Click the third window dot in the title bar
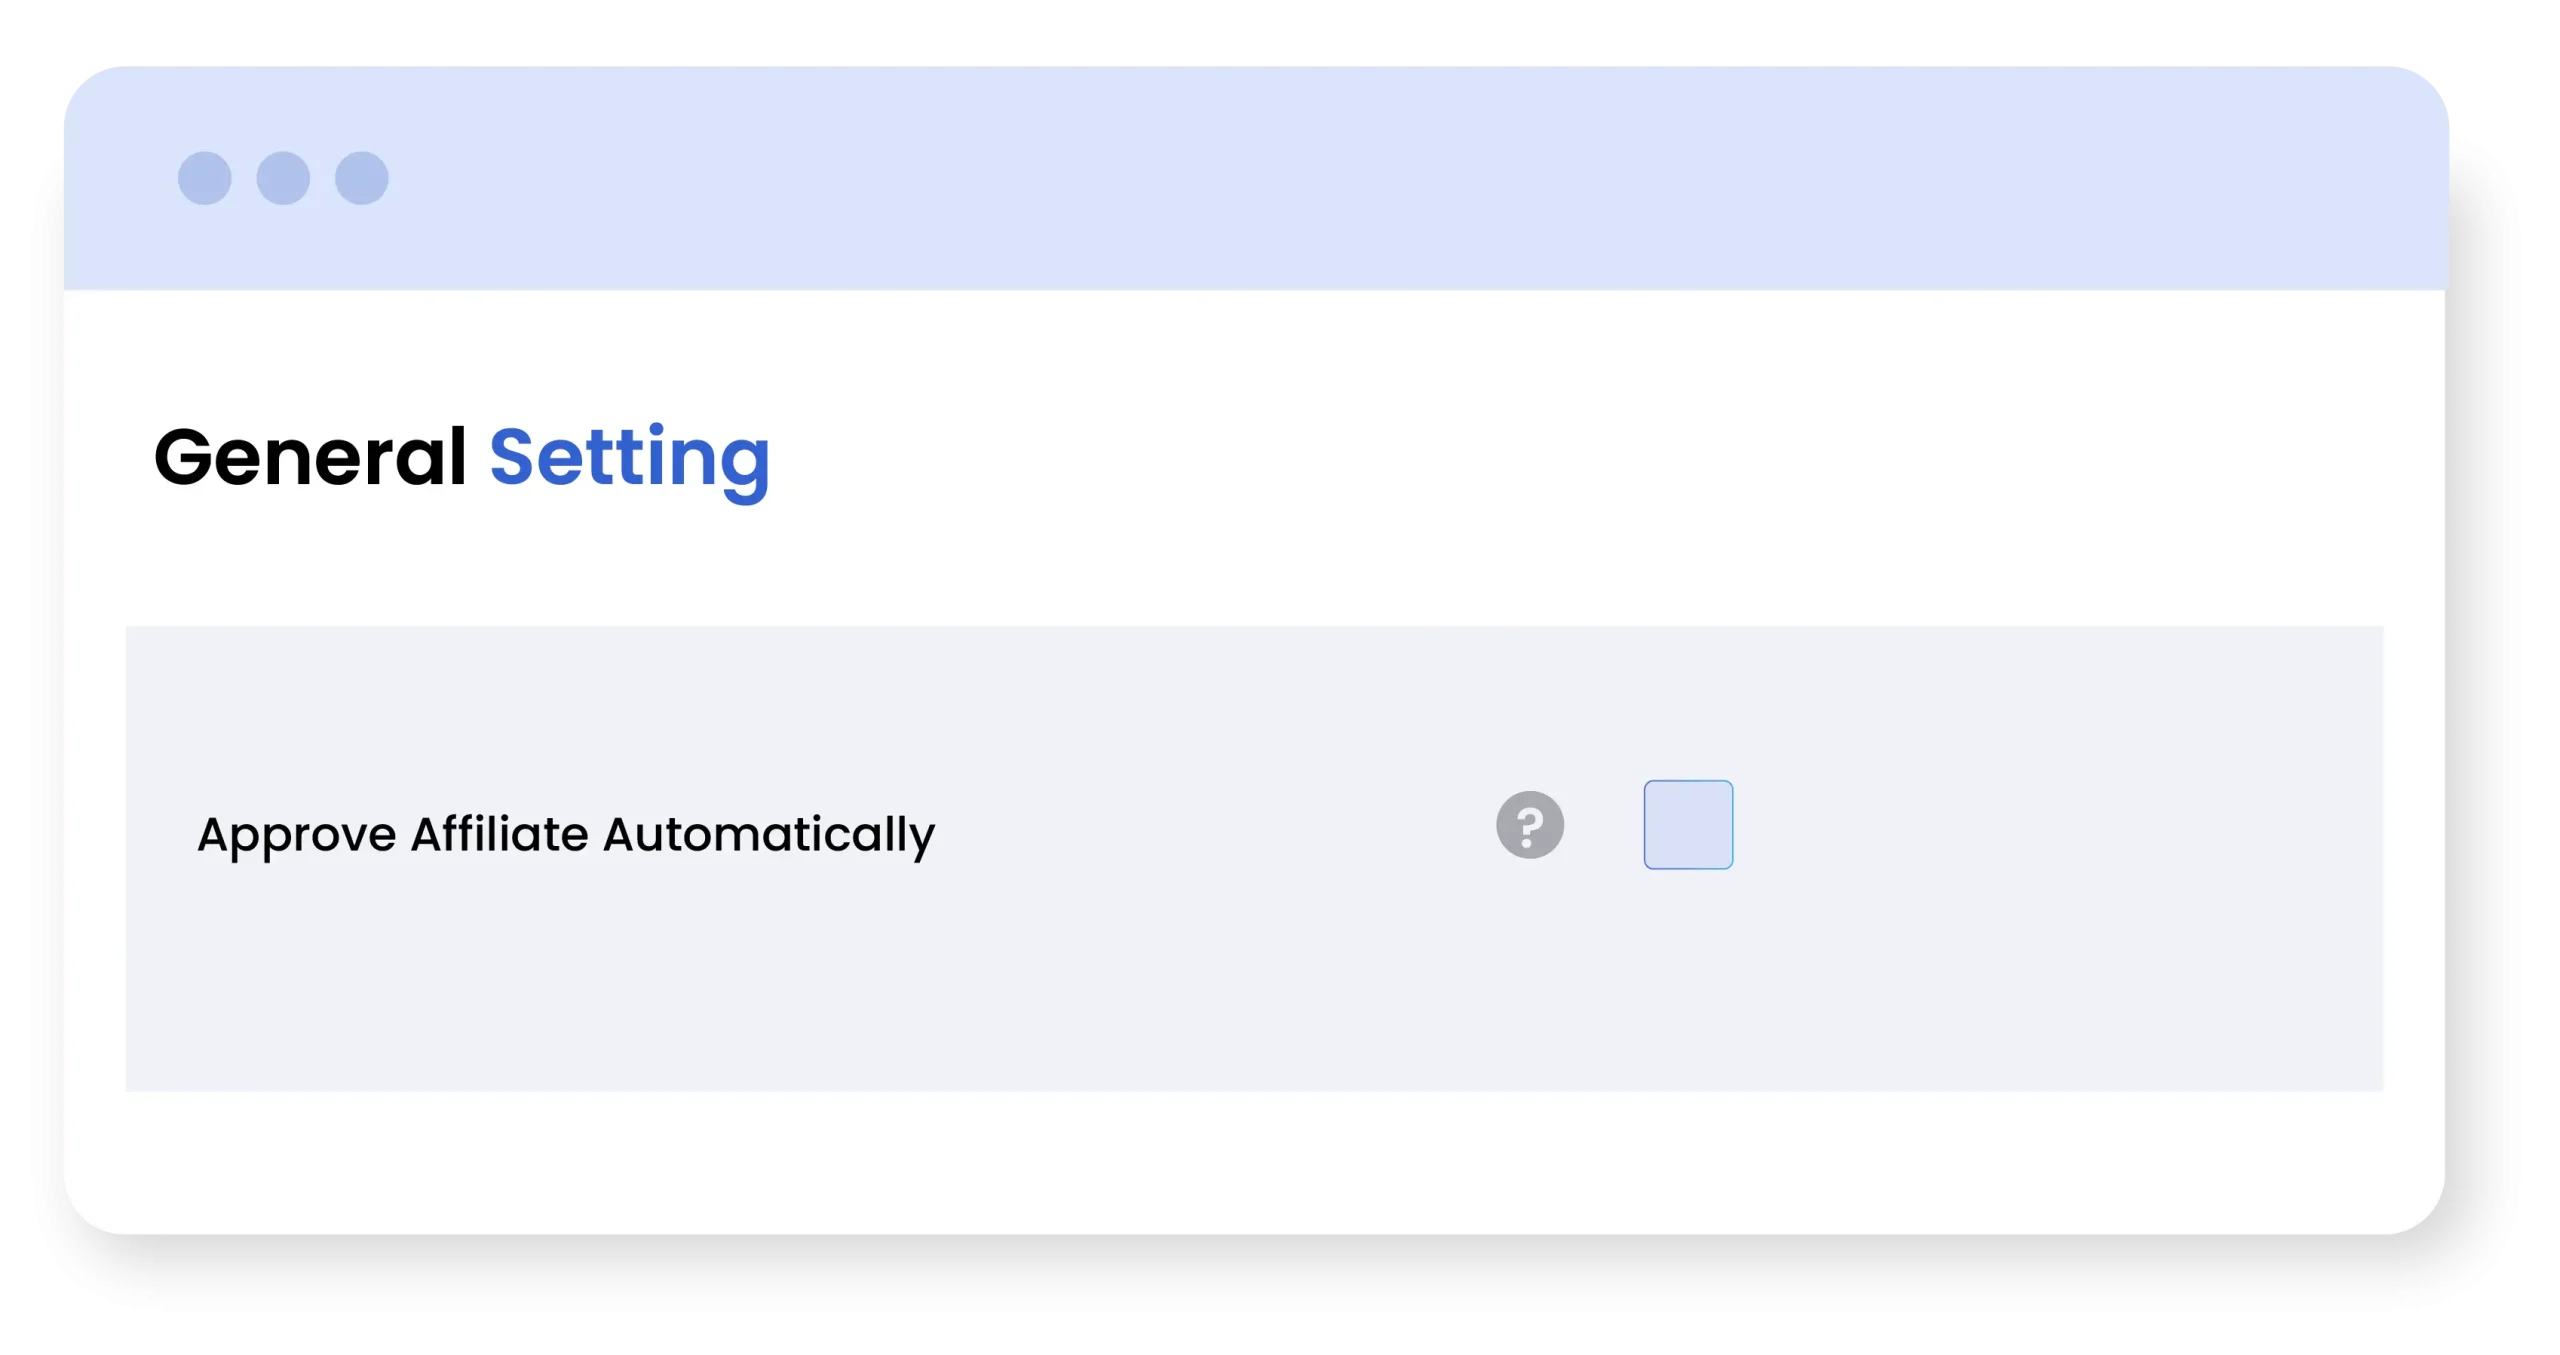 click(x=361, y=178)
